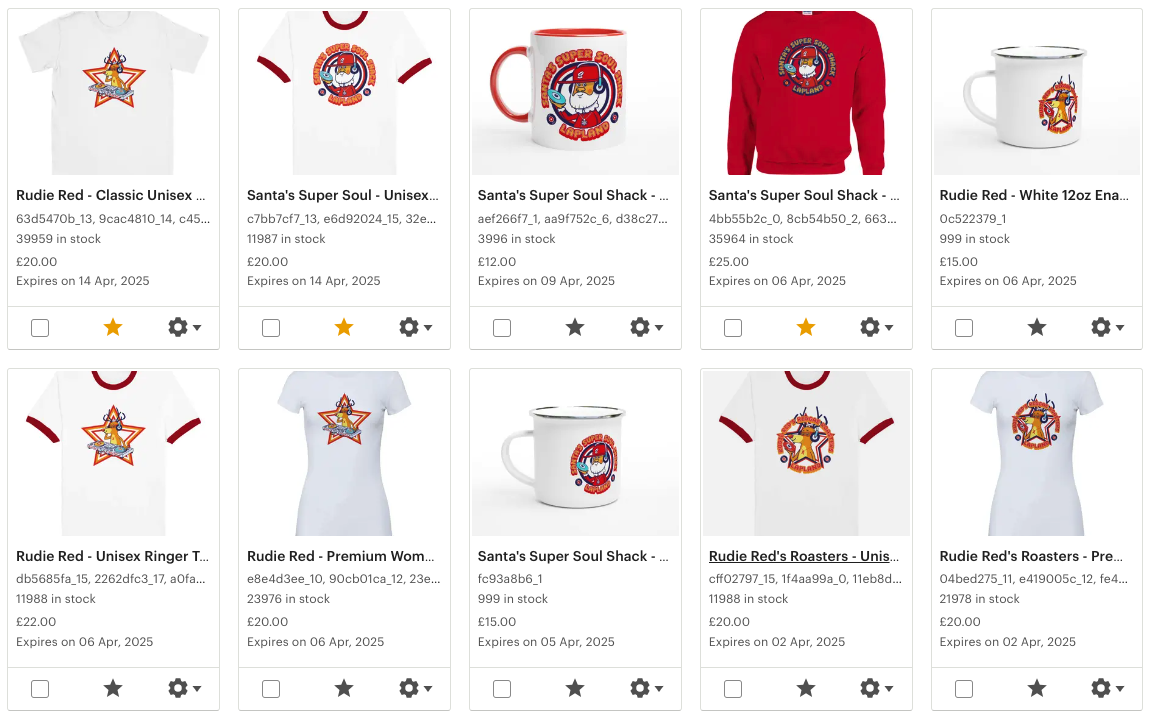The width and height of the screenshot is (1151, 721).
Task: Check the Rudie Red's Roasters Premium listing box
Action: coord(964,689)
